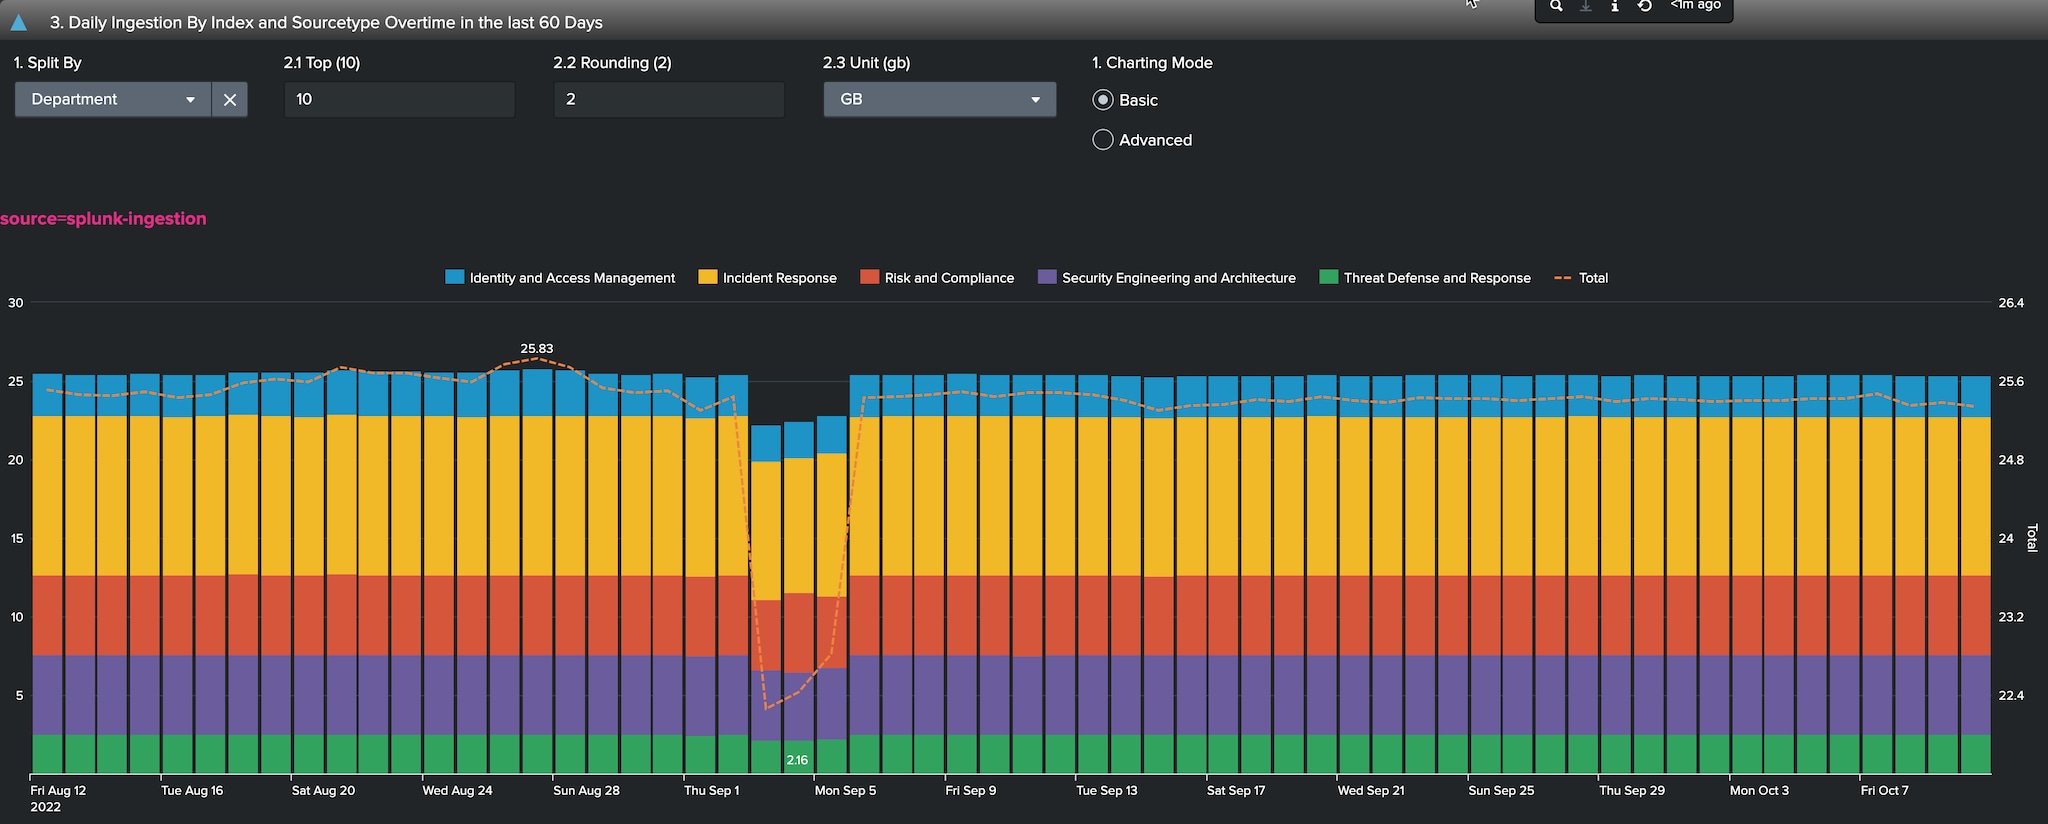Viewport: 2048px width, 824px height.
Task: Click the Fri Oct 7 axis label
Action: 1885,790
